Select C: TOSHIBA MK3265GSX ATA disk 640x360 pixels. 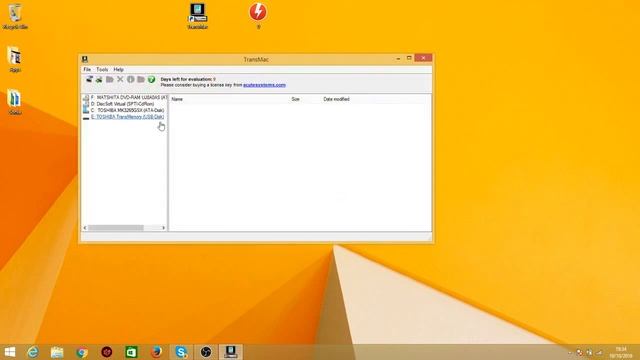point(127,110)
